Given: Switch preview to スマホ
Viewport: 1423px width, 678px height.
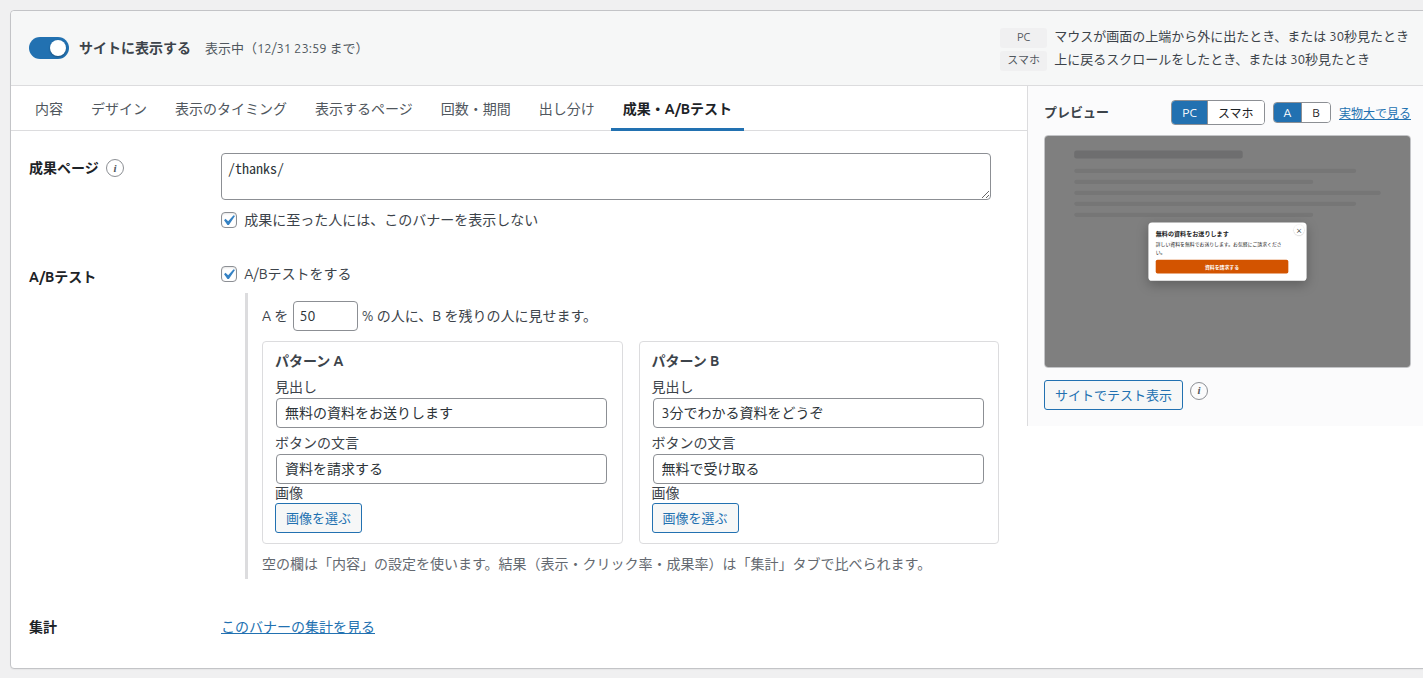Looking at the screenshot, I should pos(1236,113).
